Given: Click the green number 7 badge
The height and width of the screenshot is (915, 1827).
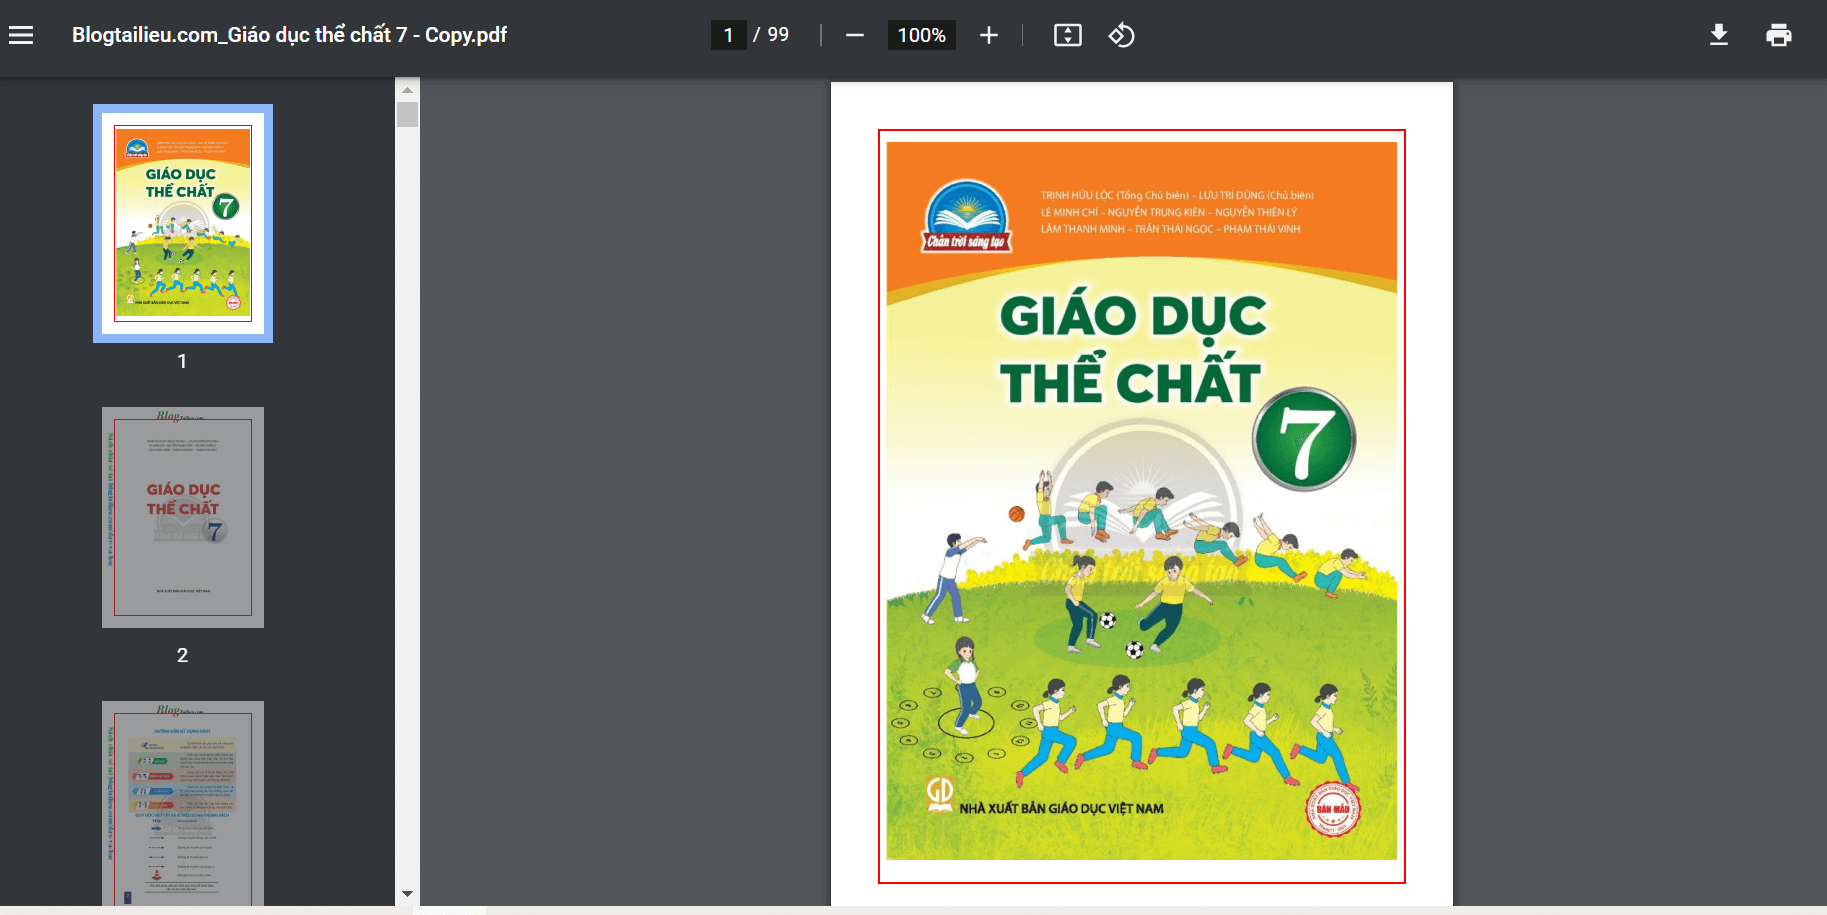Looking at the screenshot, I should (x=1304, y=439).
